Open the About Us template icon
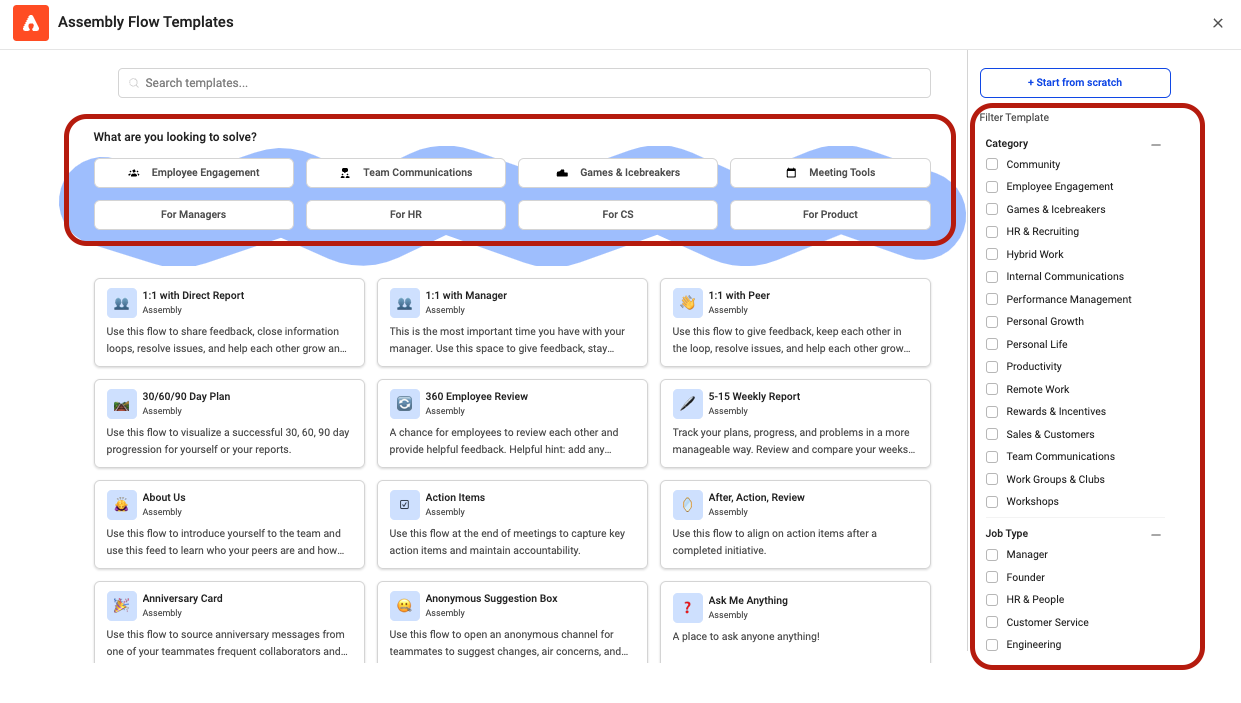Viewport: 1241px width, 703px height. point(122,504)
